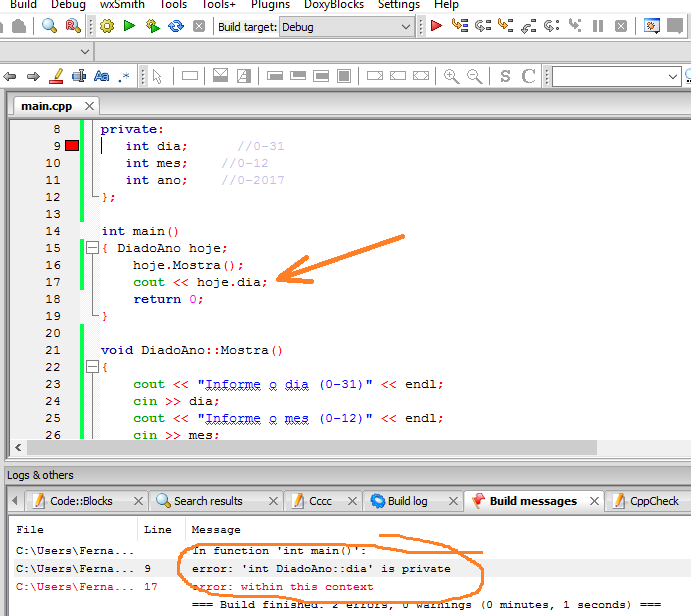
Task: Toggle the match case Aa option
Action: coord(101,76)
